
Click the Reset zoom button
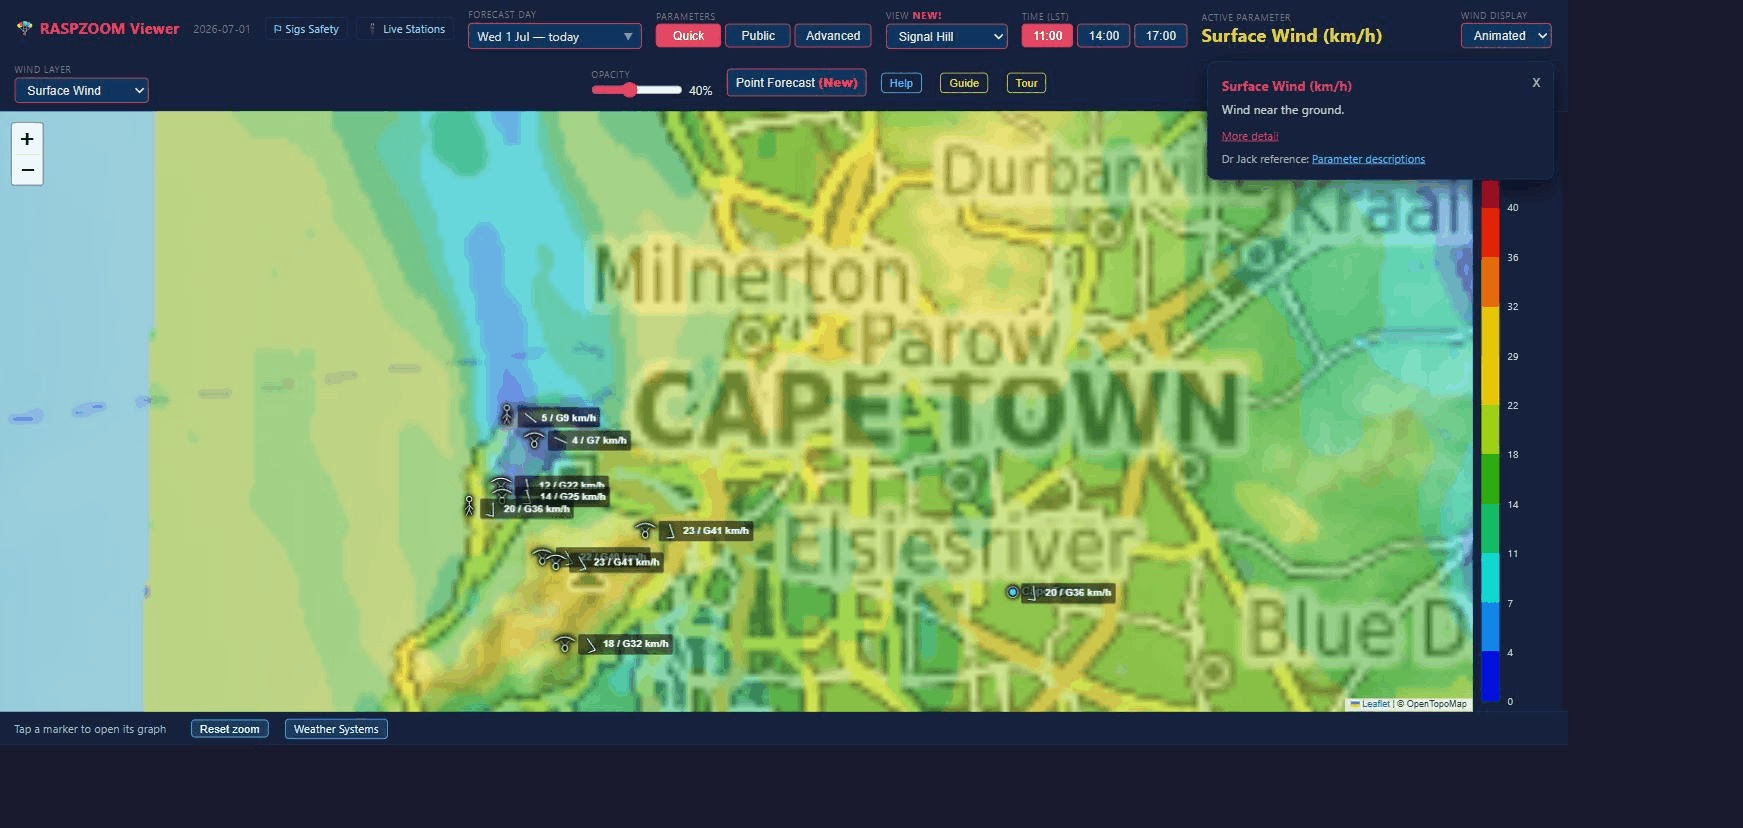[229, 729]
